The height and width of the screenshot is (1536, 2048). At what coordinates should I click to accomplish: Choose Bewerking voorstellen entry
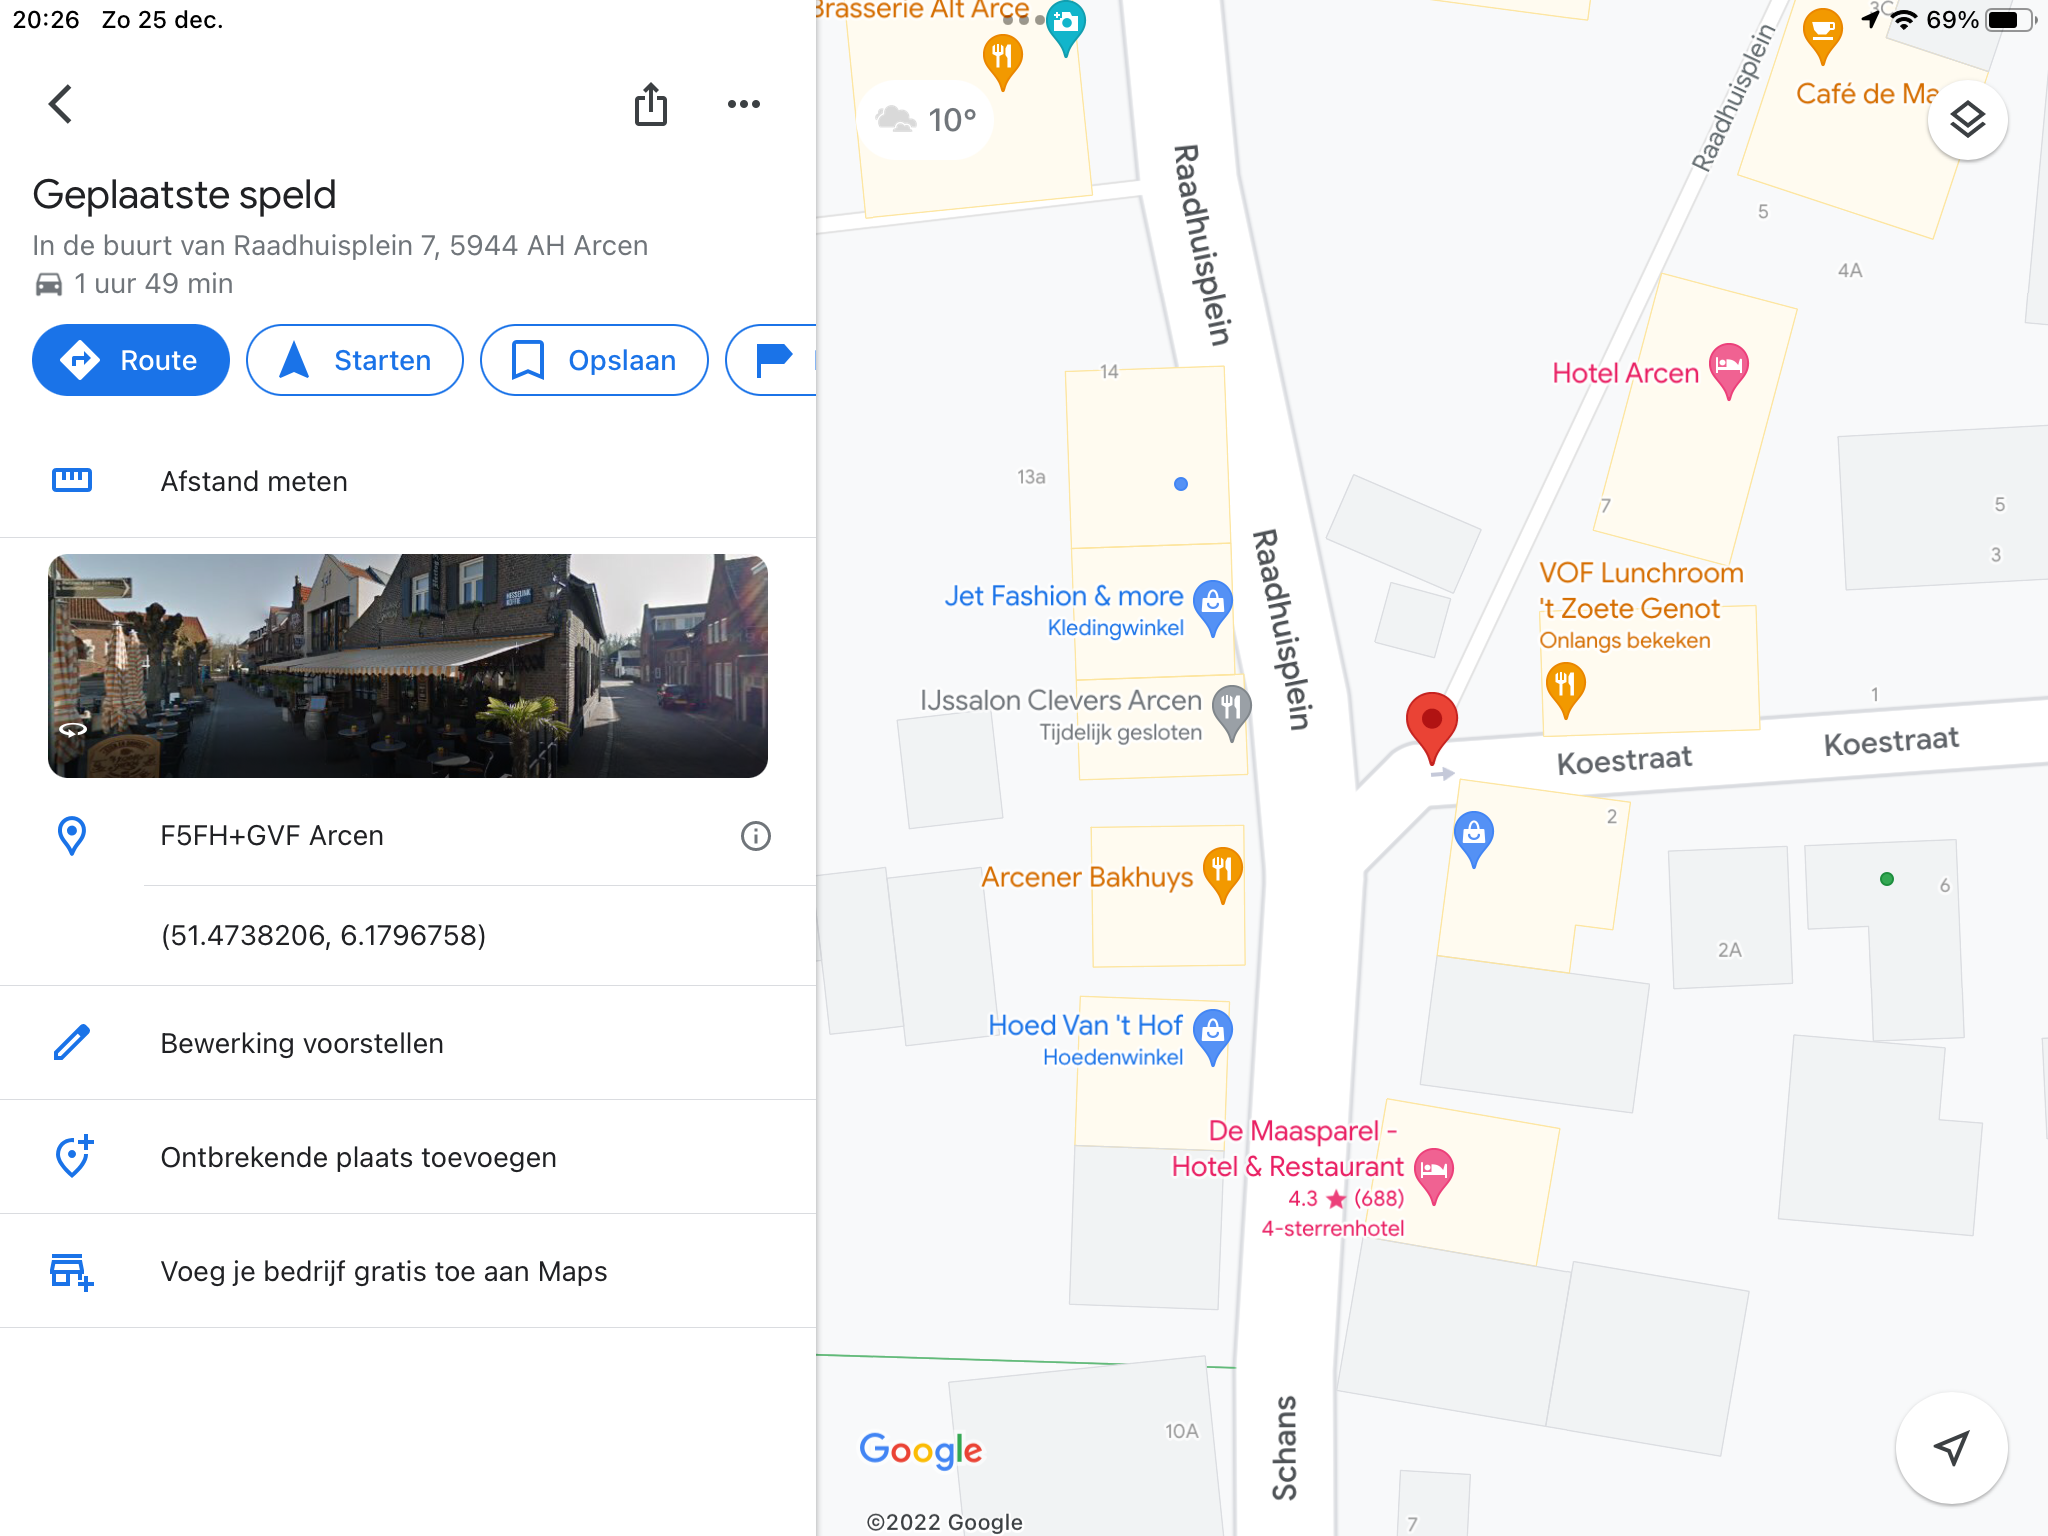408,1043
